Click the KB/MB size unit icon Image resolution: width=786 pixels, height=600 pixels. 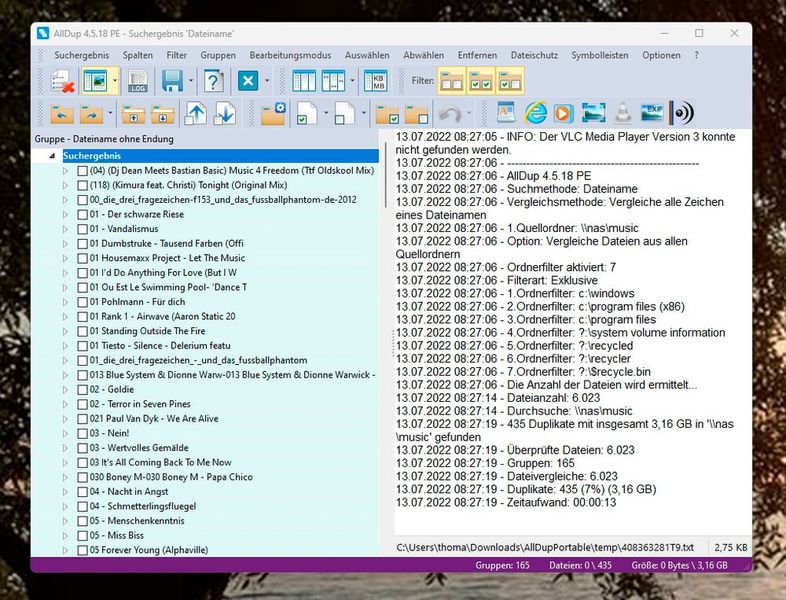pos(377,81)
